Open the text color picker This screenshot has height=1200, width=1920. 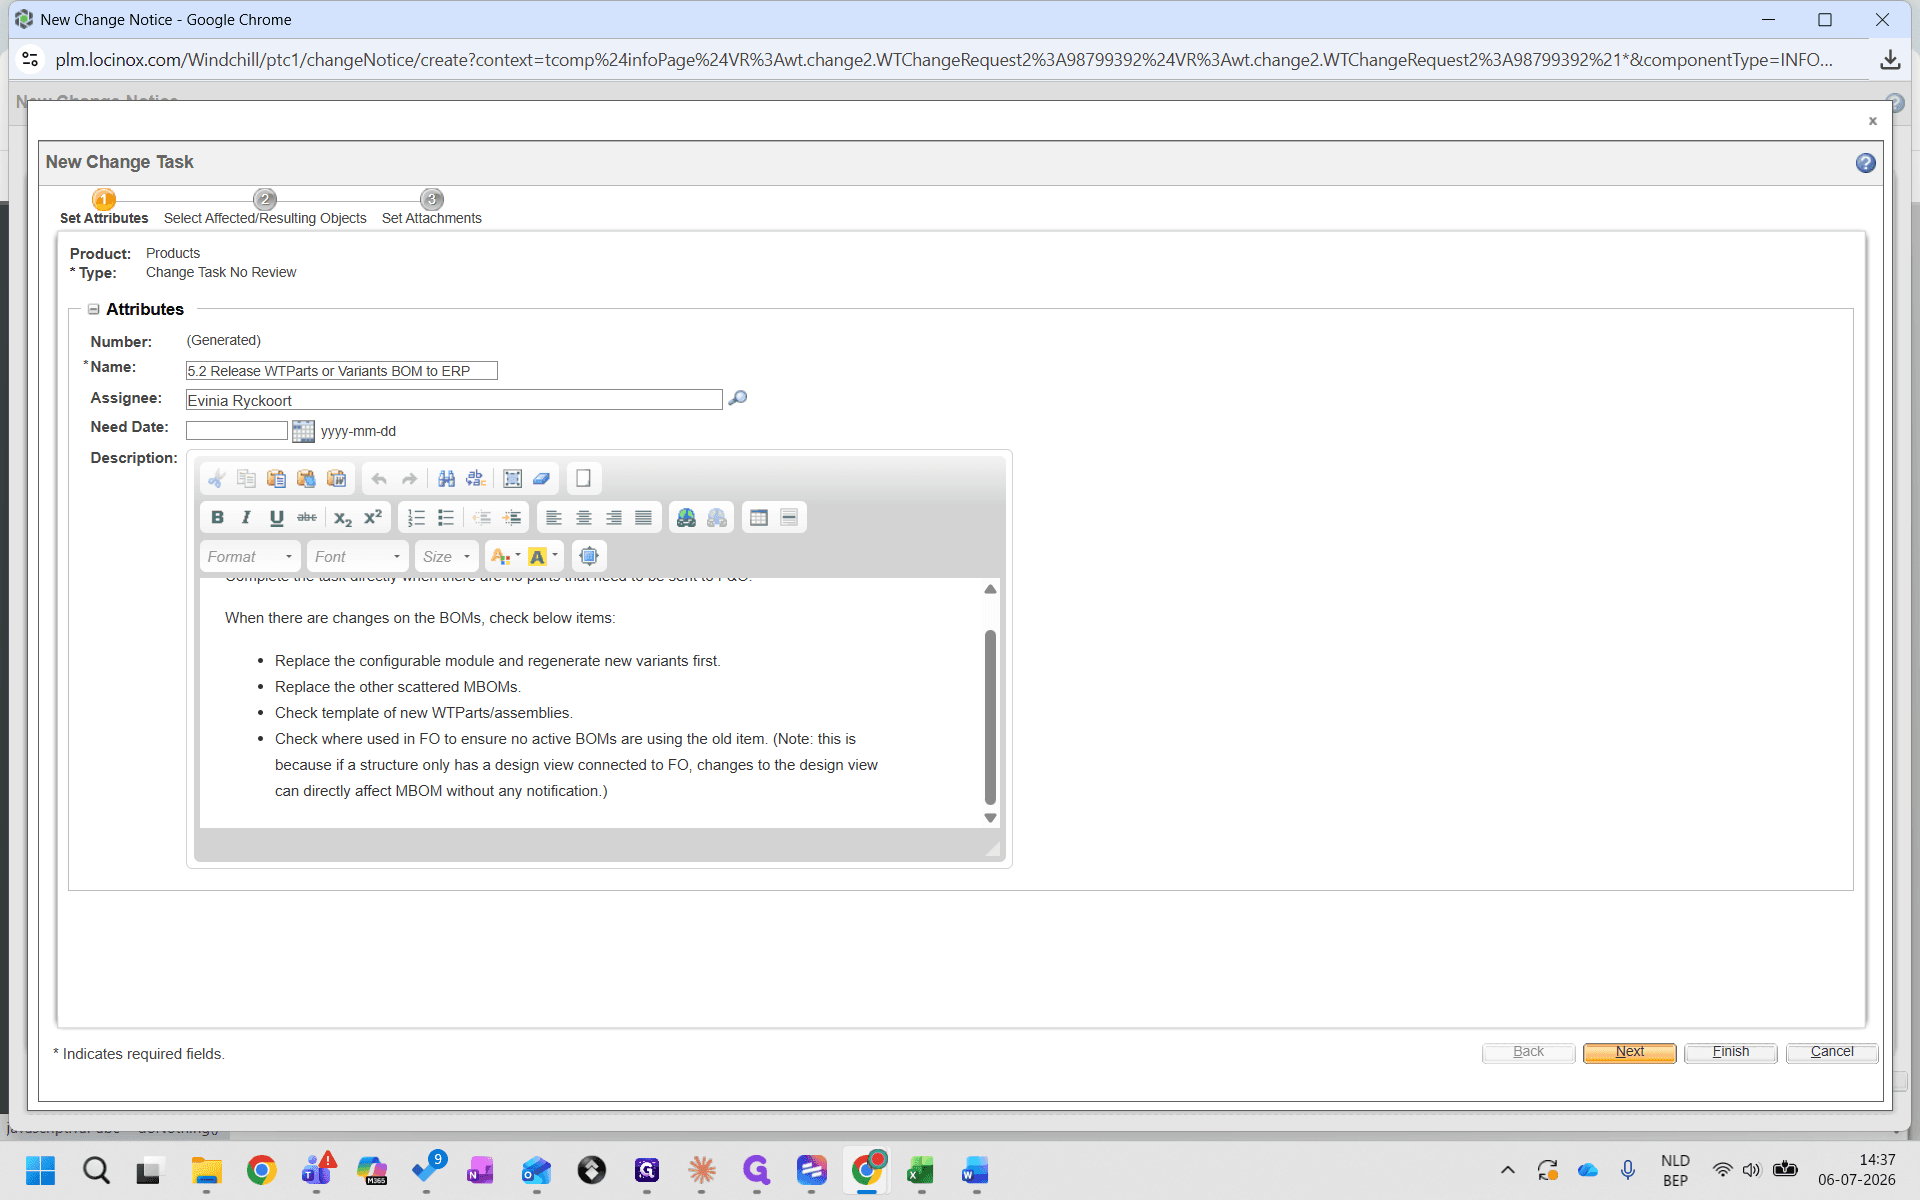505,557
